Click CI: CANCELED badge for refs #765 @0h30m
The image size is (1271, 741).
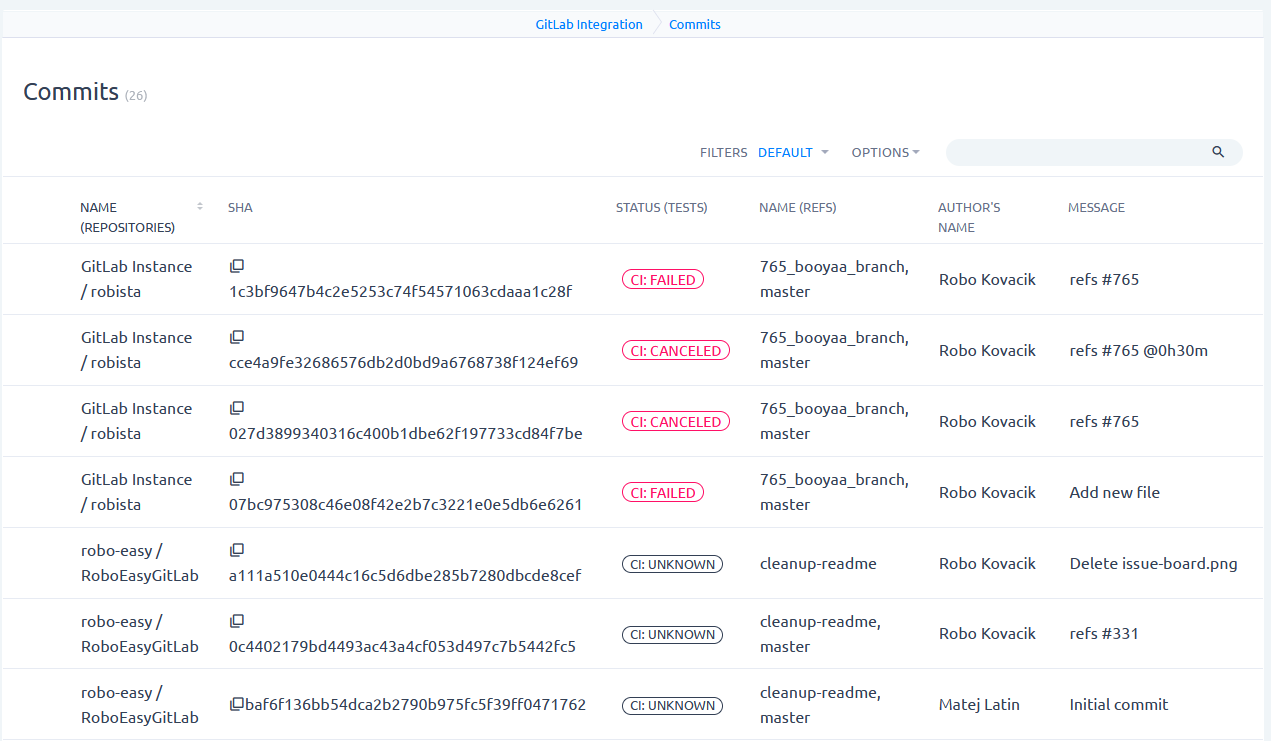click(675, 351)
